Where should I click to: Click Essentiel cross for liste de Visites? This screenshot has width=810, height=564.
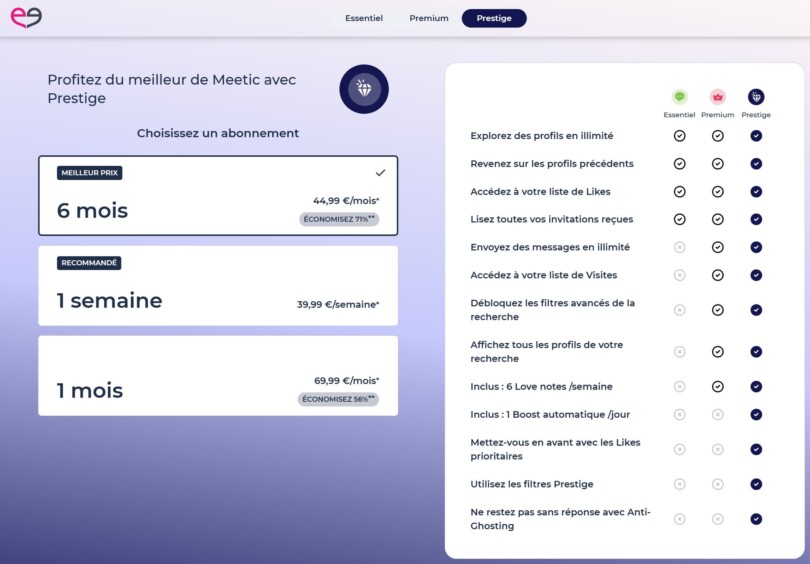pos(679,275)
